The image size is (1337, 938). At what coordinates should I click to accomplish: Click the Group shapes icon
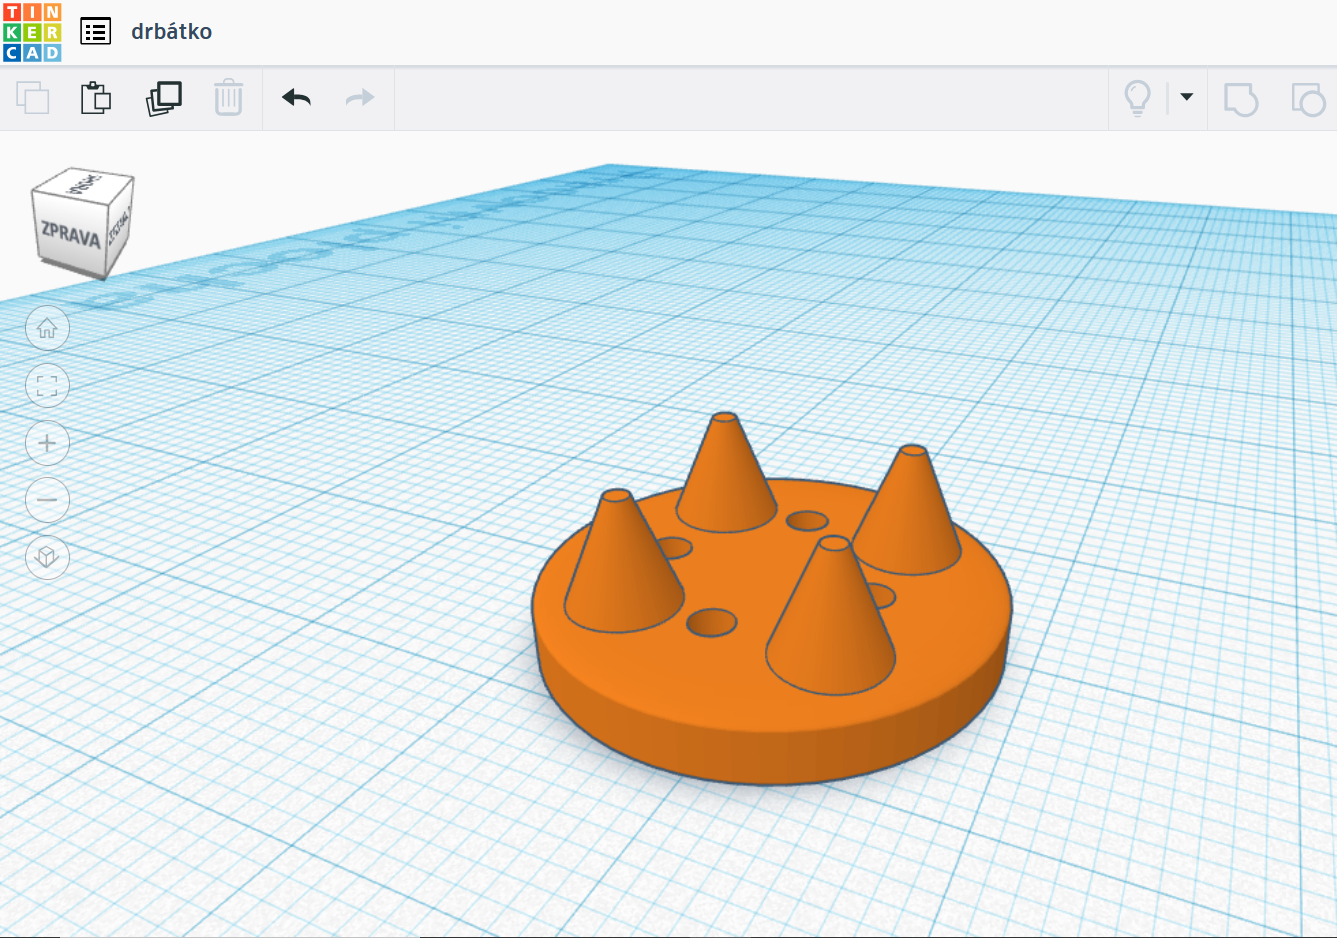tap(1241, 99)
